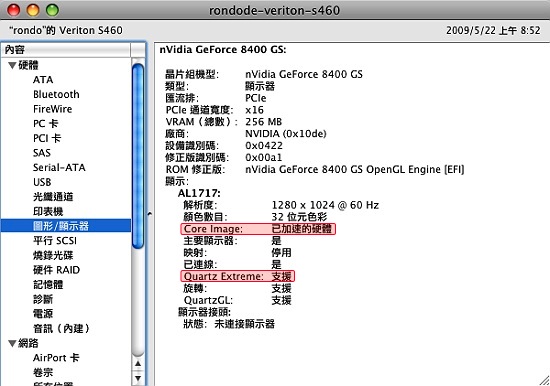Click the sidebar scrollbar thumb
This screenshot has height=386, width=550.
coord(138,156)
